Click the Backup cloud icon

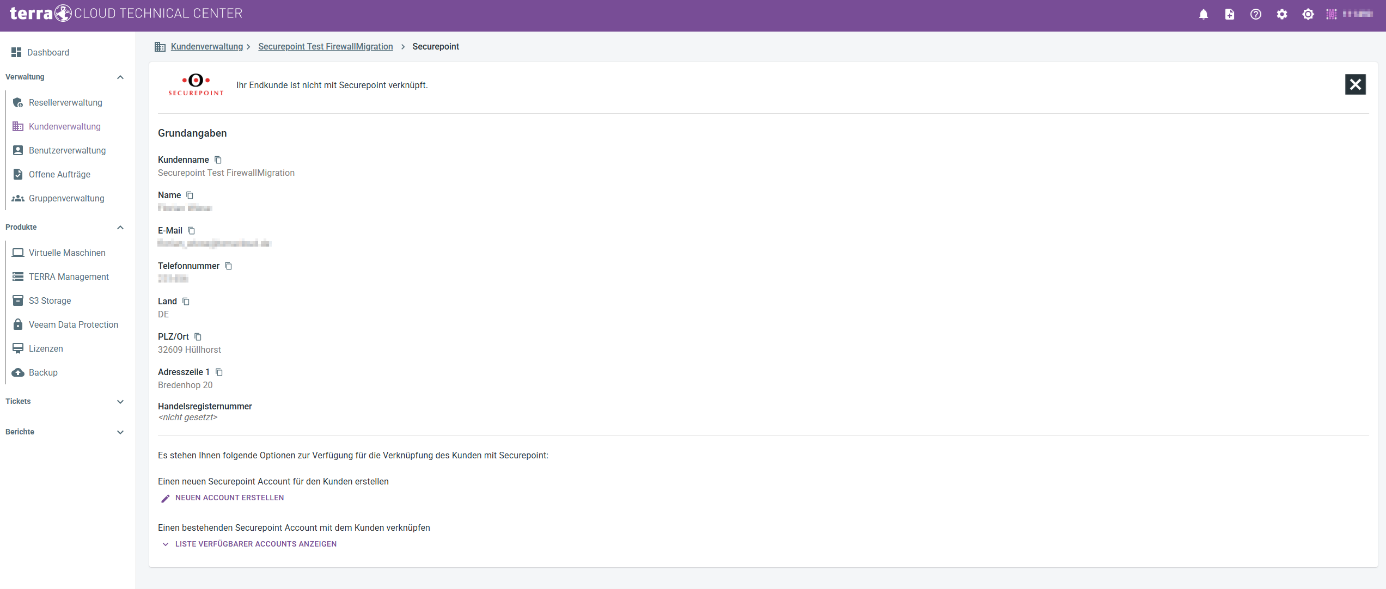pyautogui.click(x=18, y=372)
